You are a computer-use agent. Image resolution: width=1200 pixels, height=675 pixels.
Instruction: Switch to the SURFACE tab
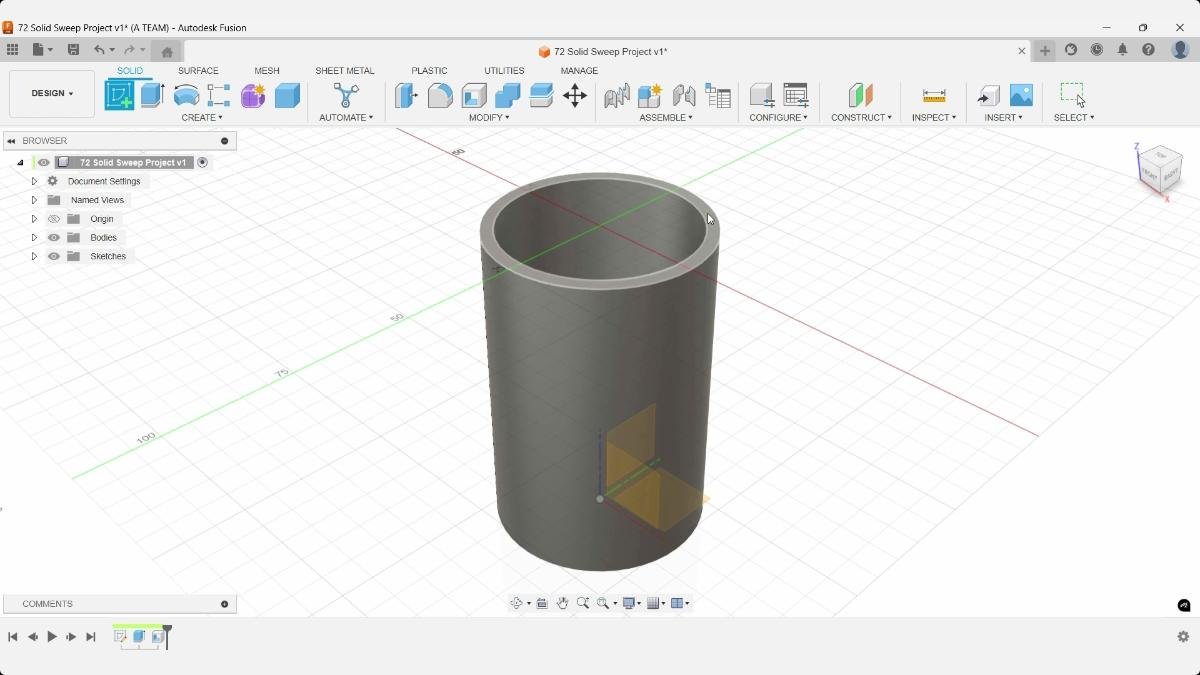(x=198, y=71)
